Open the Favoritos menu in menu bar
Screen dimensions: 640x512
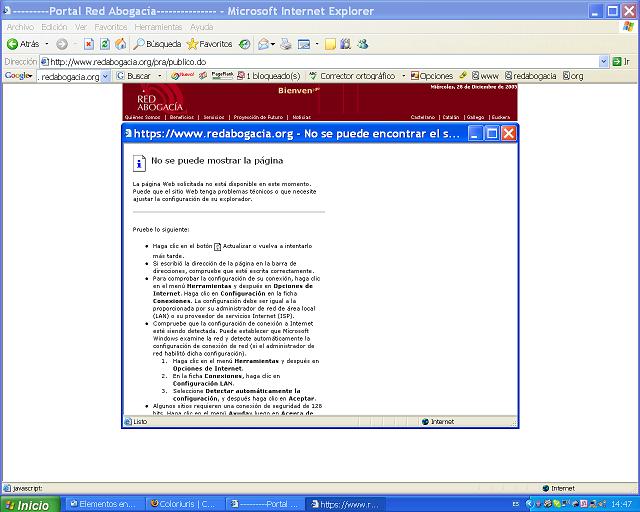pos(111,27)
